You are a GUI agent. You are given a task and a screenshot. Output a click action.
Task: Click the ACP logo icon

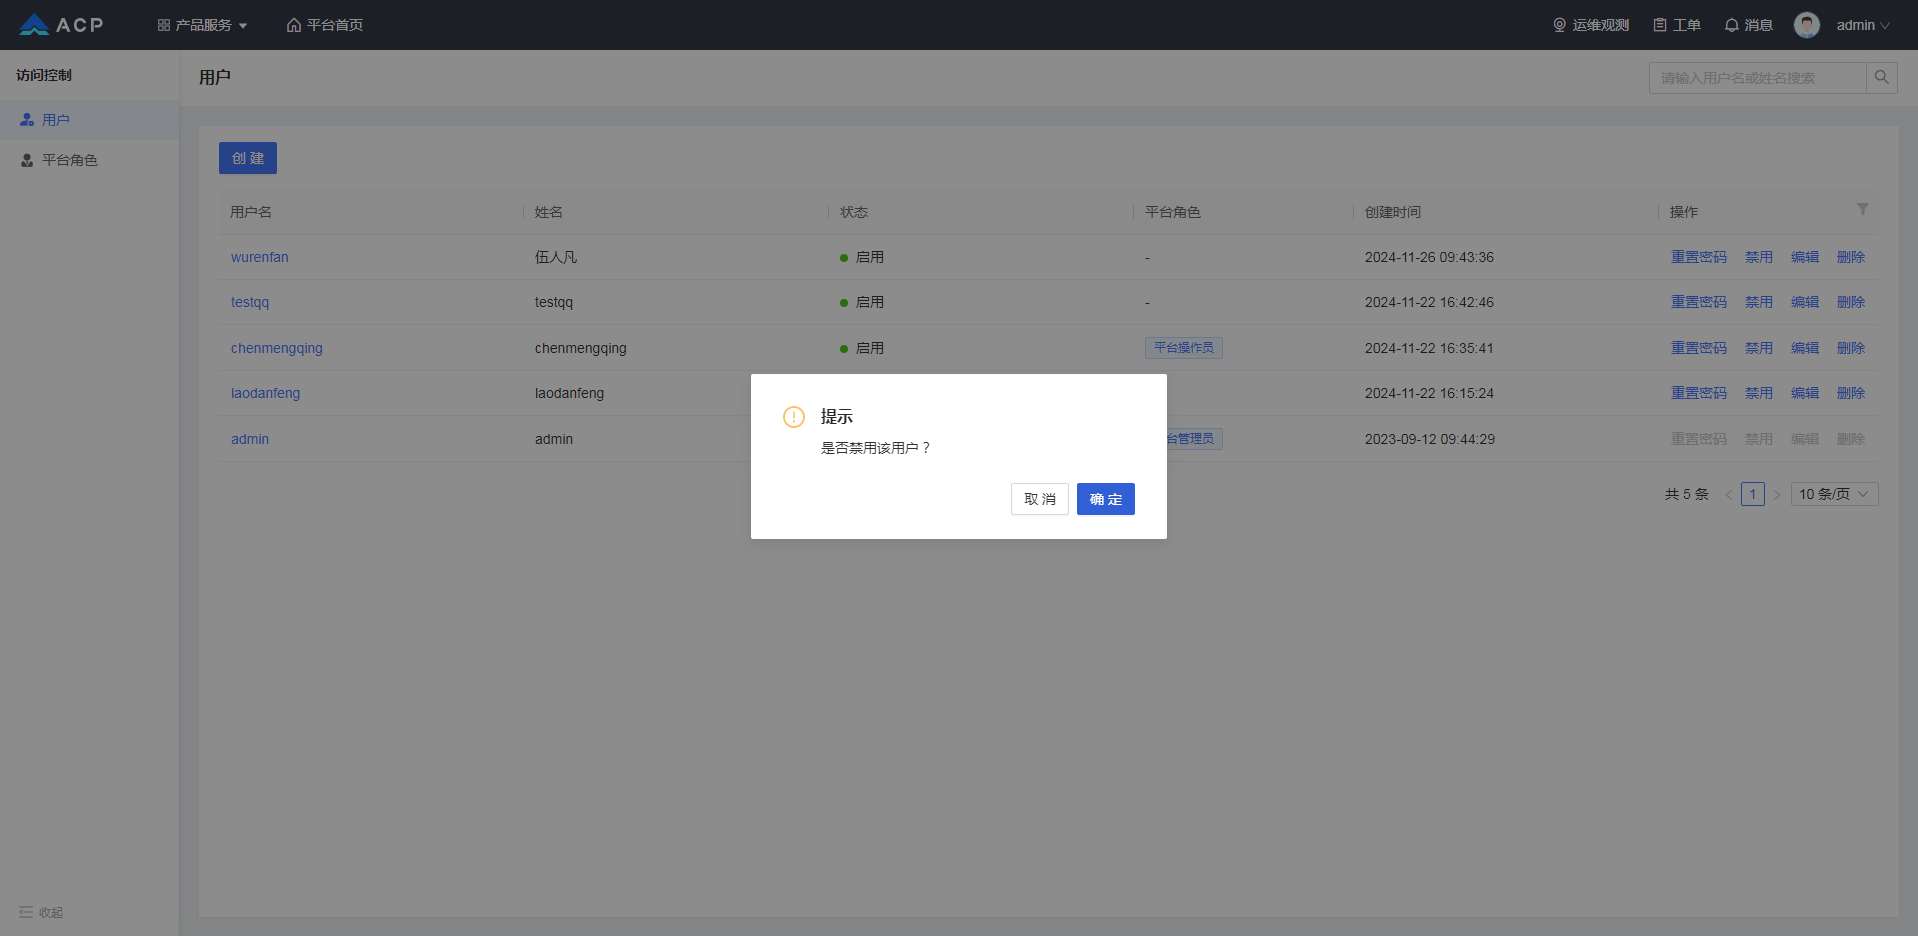pyautogui.click(x=34, y=25)
